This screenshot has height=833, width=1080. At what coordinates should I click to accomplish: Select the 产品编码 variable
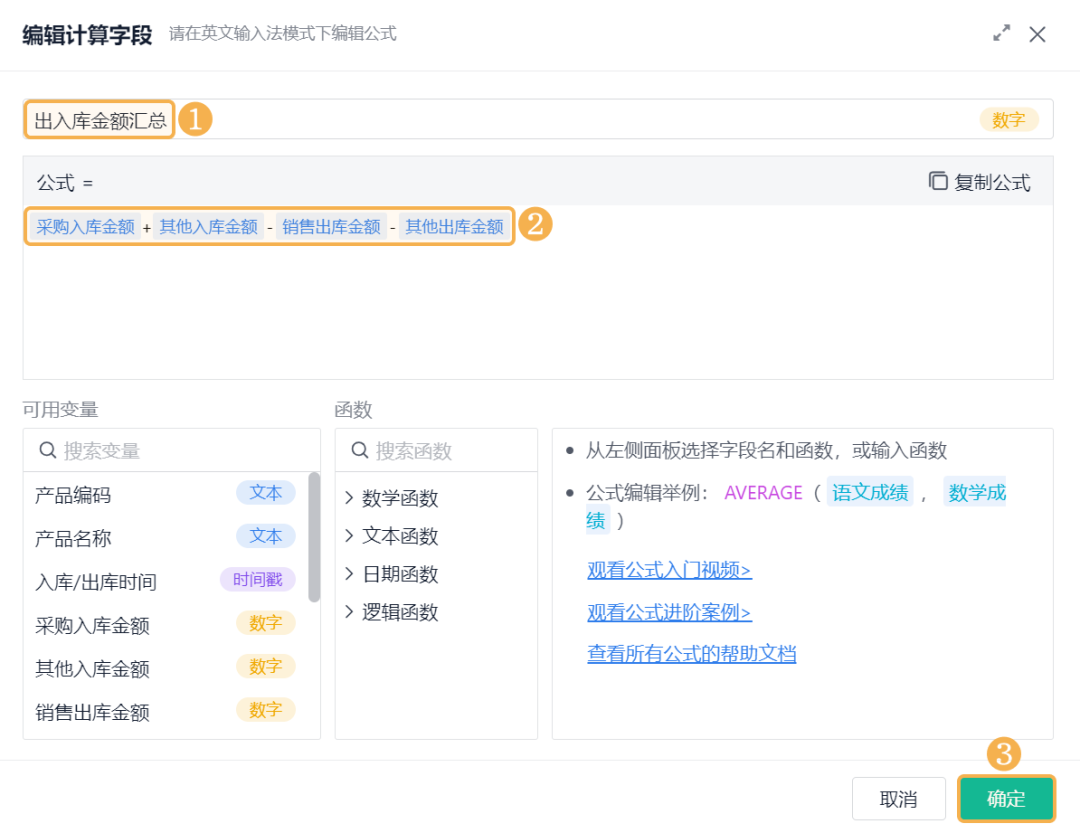tap(165, 494)
